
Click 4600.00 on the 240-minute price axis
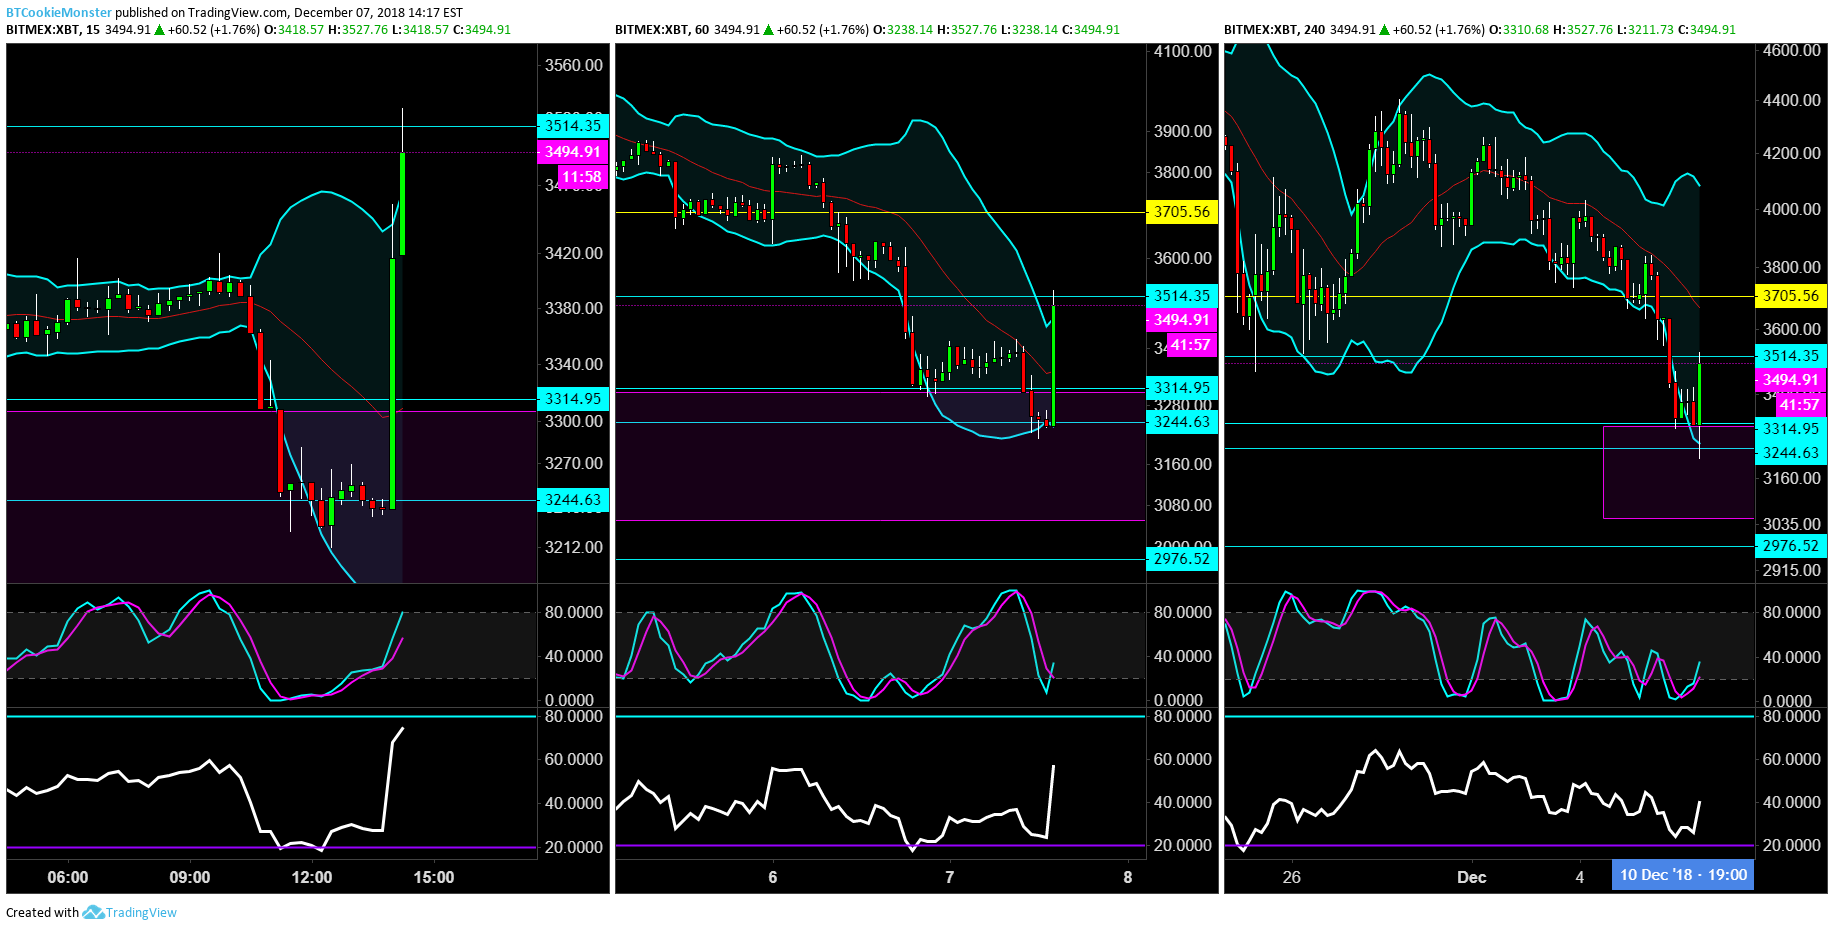coord(1791,50)
